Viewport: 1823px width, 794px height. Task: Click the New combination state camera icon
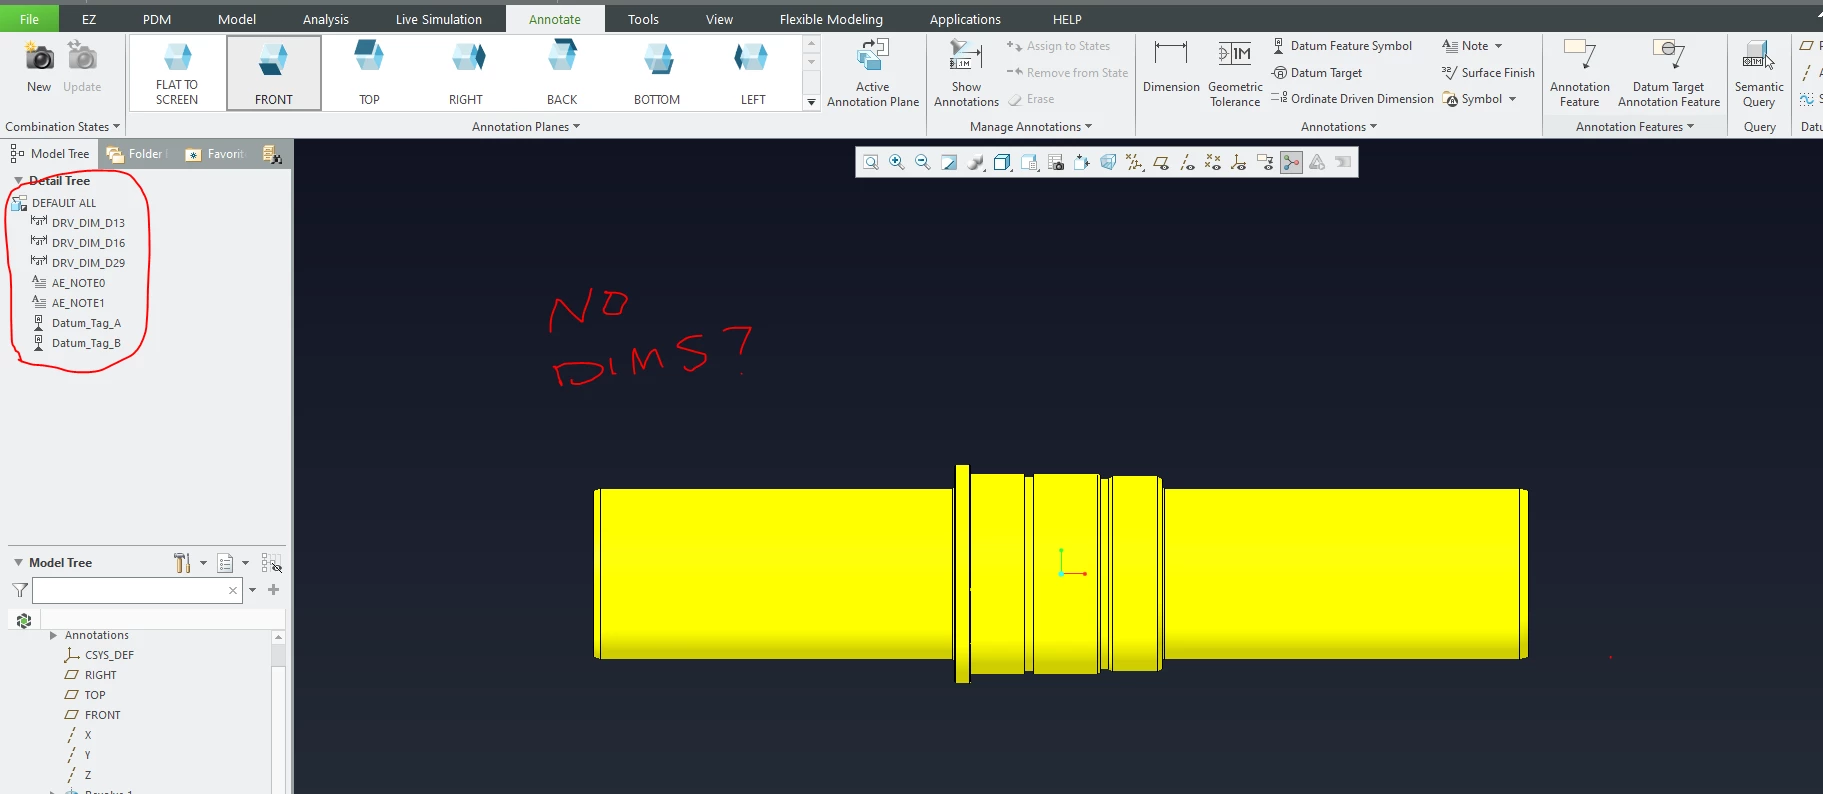(38, 57)
